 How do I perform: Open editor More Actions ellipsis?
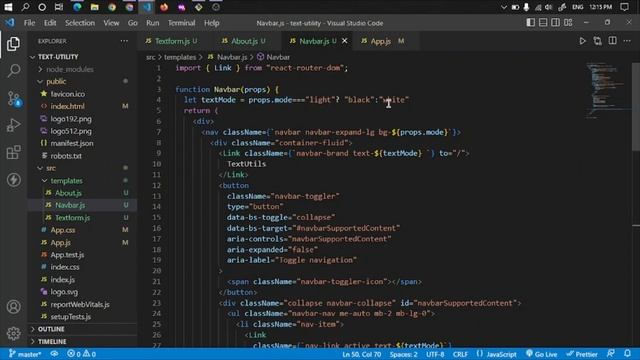pos(627,41)
